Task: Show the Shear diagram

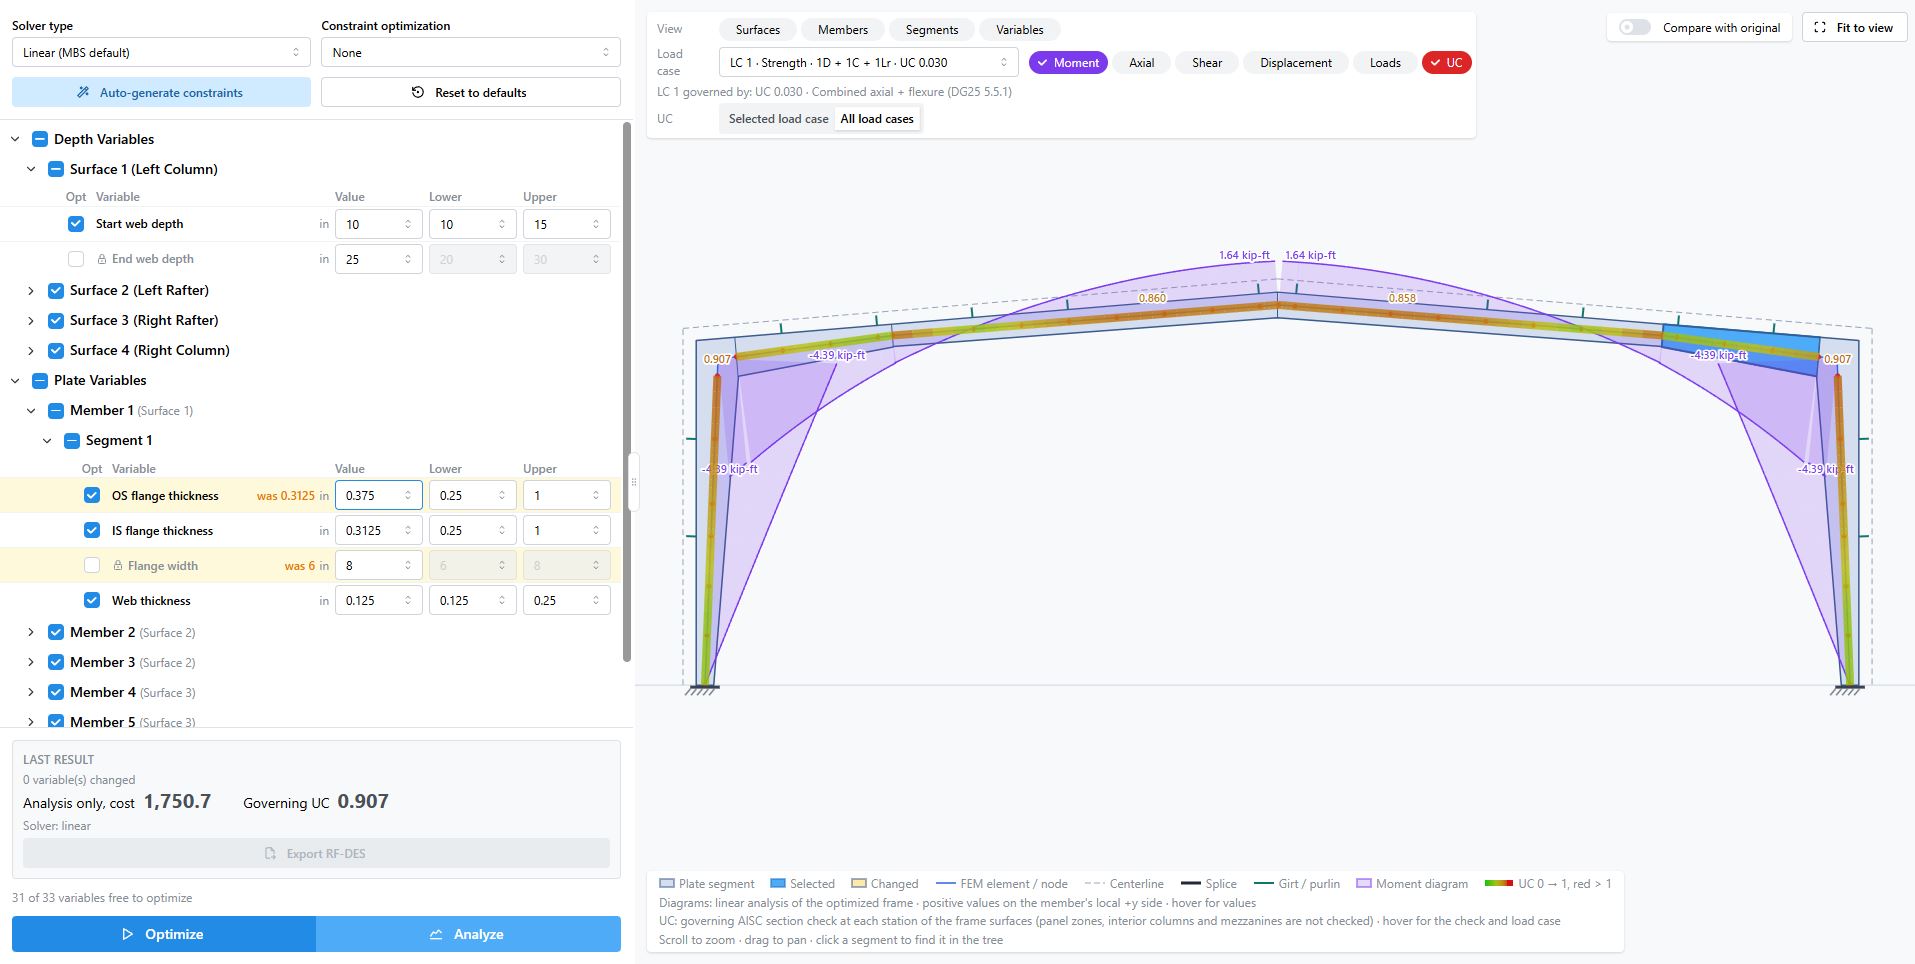Action: pos(1206,62)
